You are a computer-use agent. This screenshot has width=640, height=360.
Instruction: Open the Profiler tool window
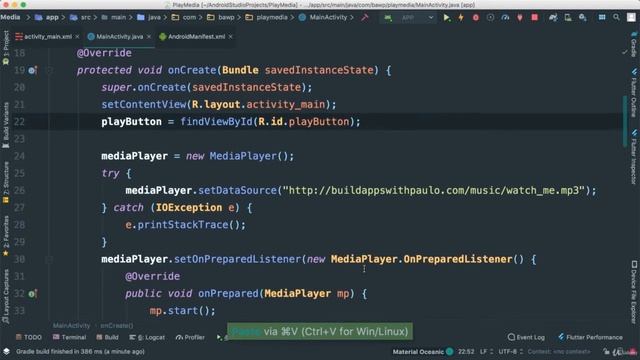(x=190, y=337)
